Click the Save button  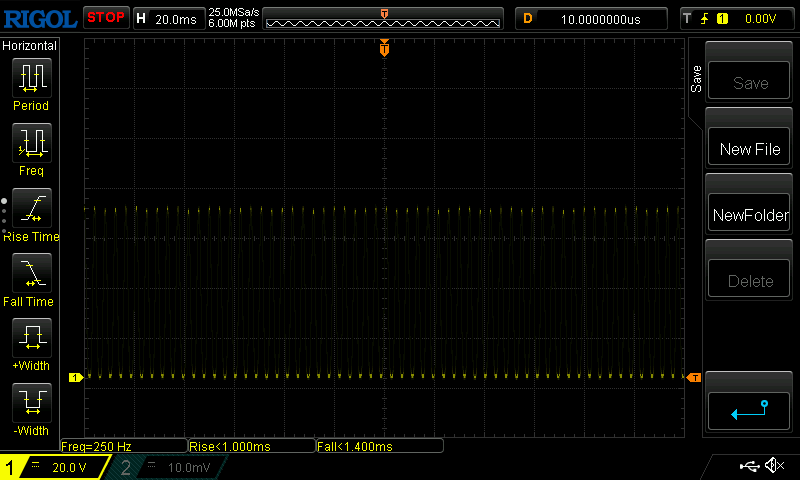(x=749, y=82)
